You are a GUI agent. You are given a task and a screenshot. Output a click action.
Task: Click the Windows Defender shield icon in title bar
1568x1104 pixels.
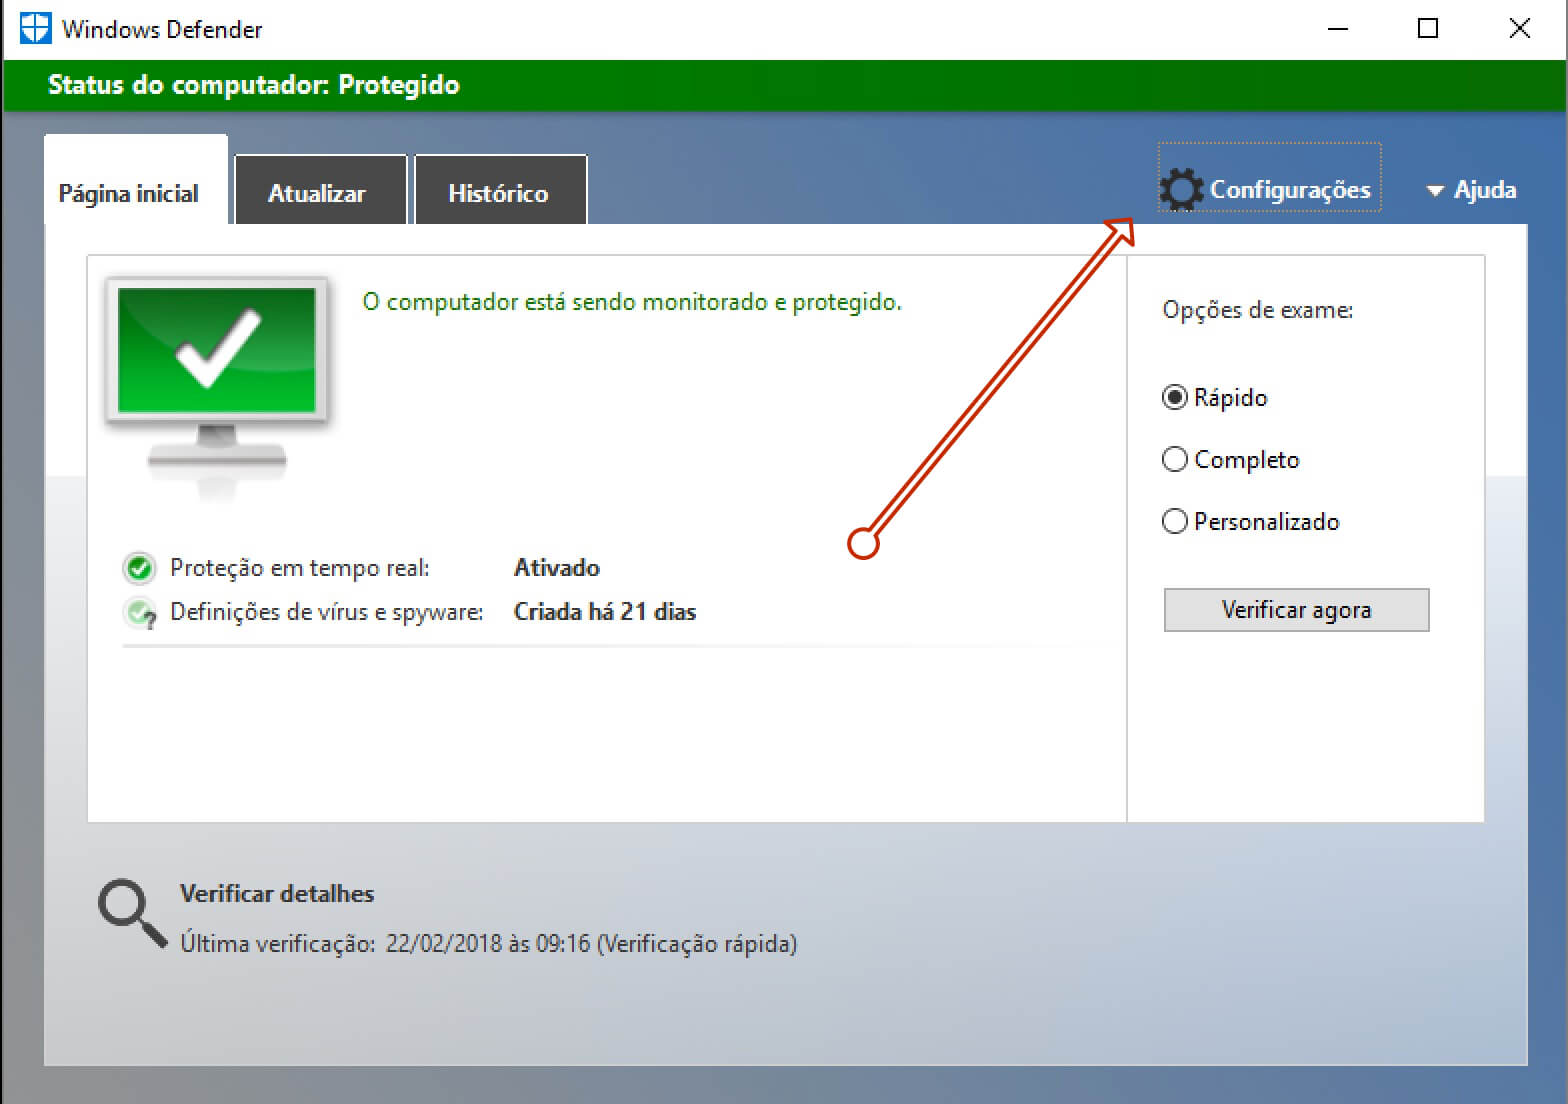pos(35,28)
